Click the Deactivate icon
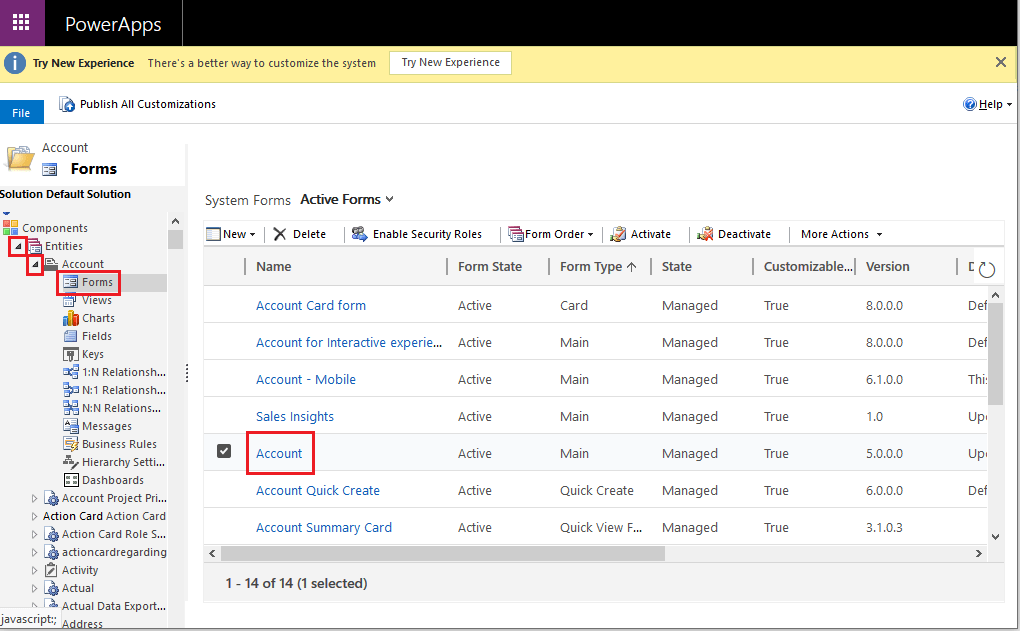 click(x=705, y=234)
